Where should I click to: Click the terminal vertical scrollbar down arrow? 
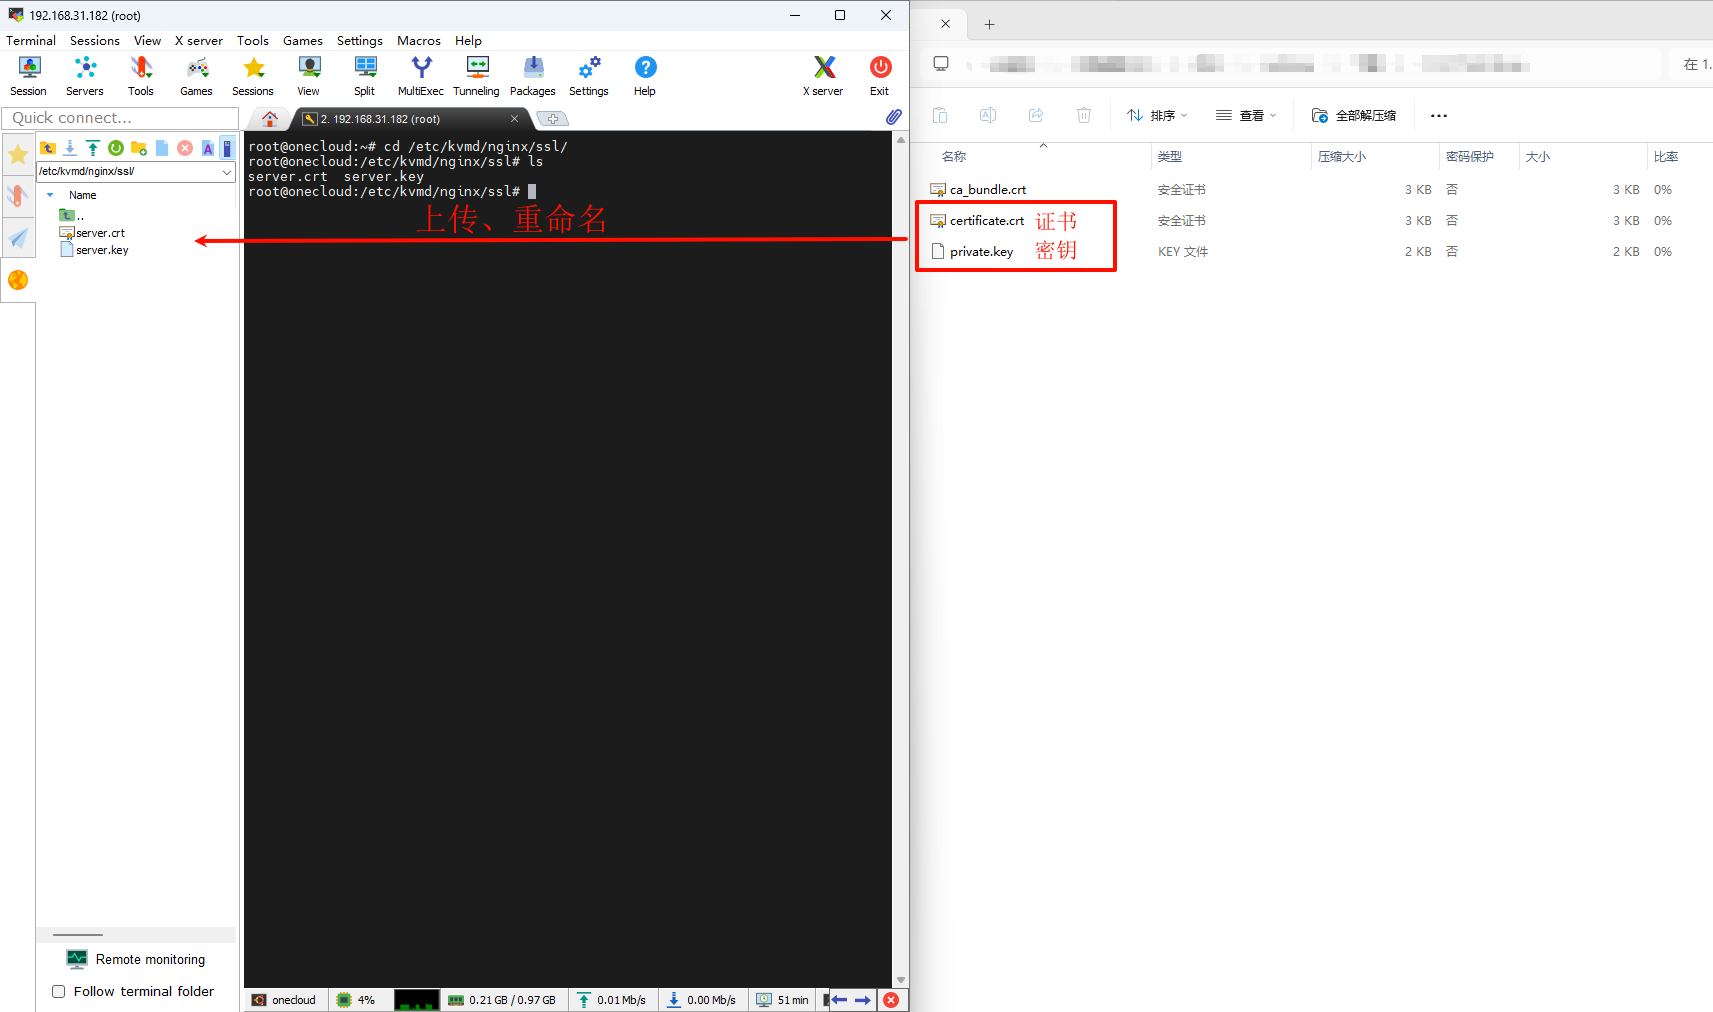[x=901, y=981]
